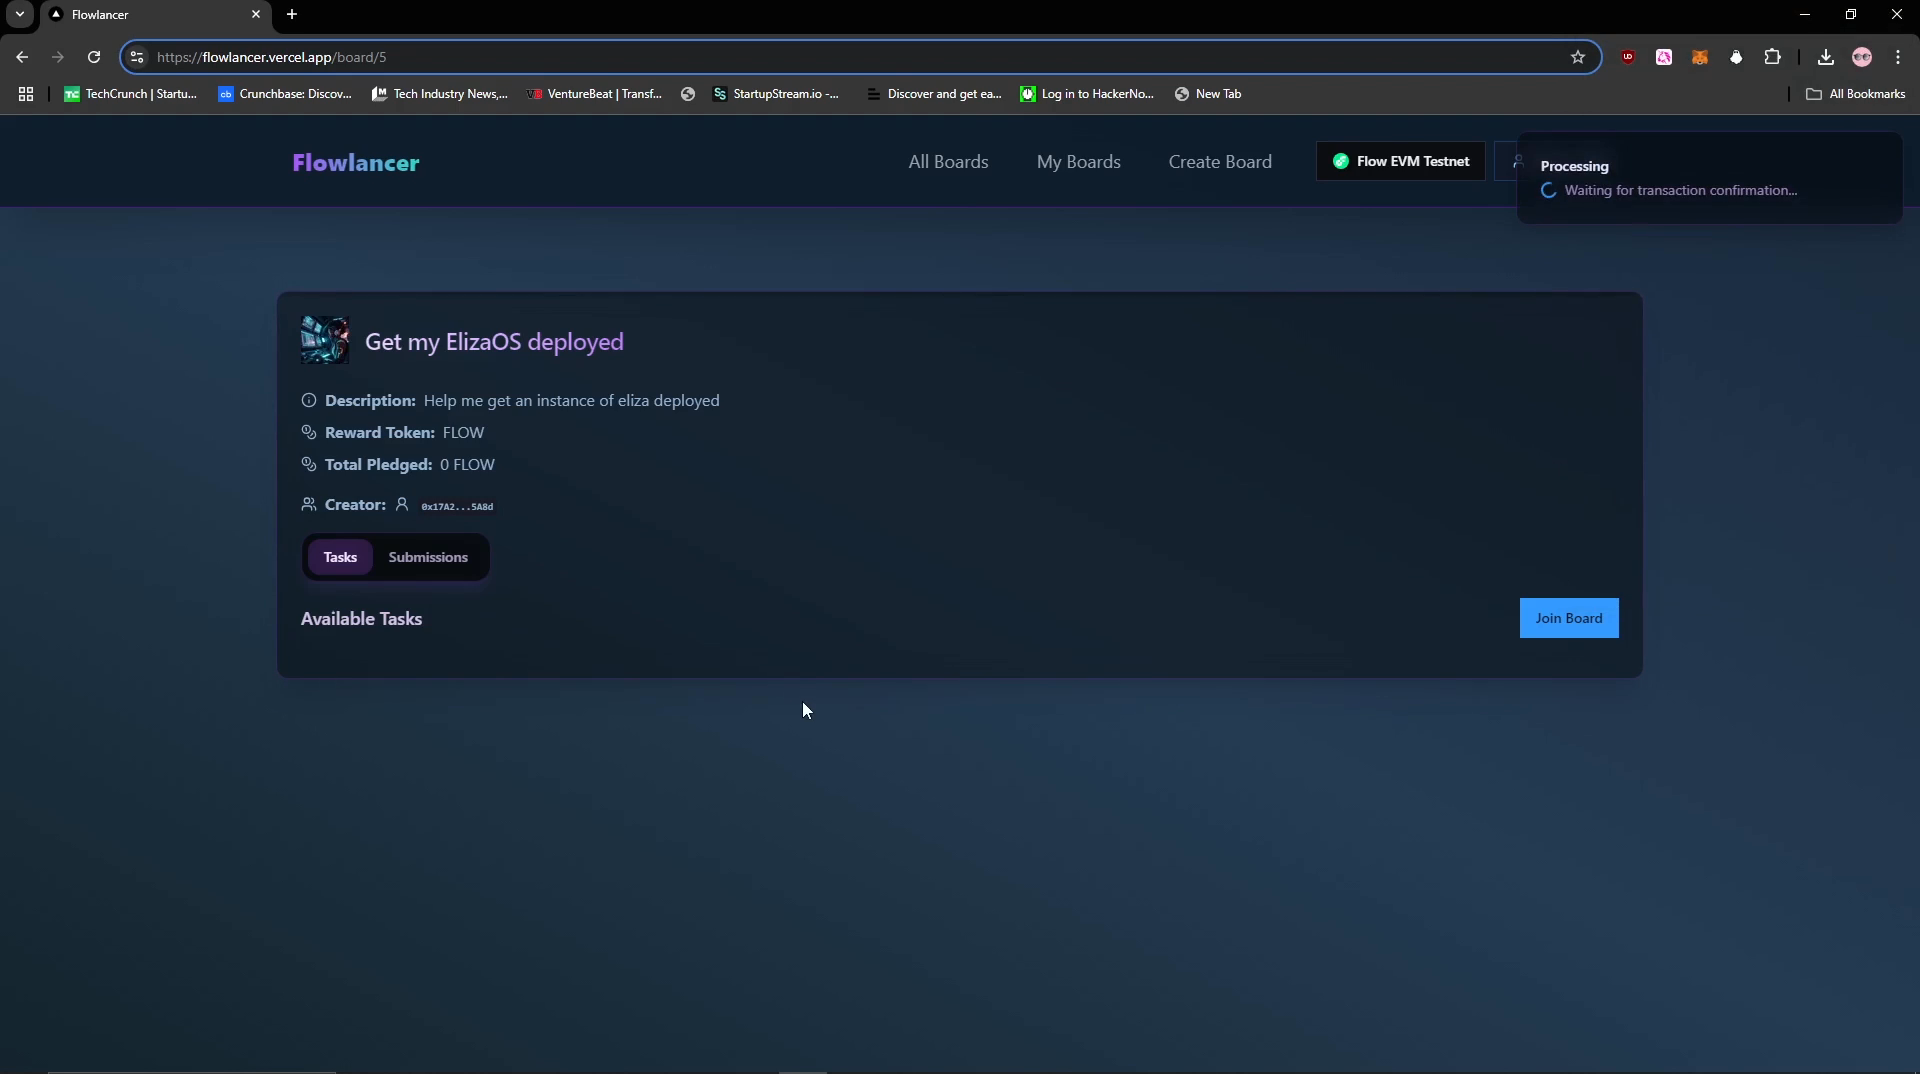Viewport: 1920px width, 1074px height.
Task: Reload the page
Action: (x=94, y=57)
